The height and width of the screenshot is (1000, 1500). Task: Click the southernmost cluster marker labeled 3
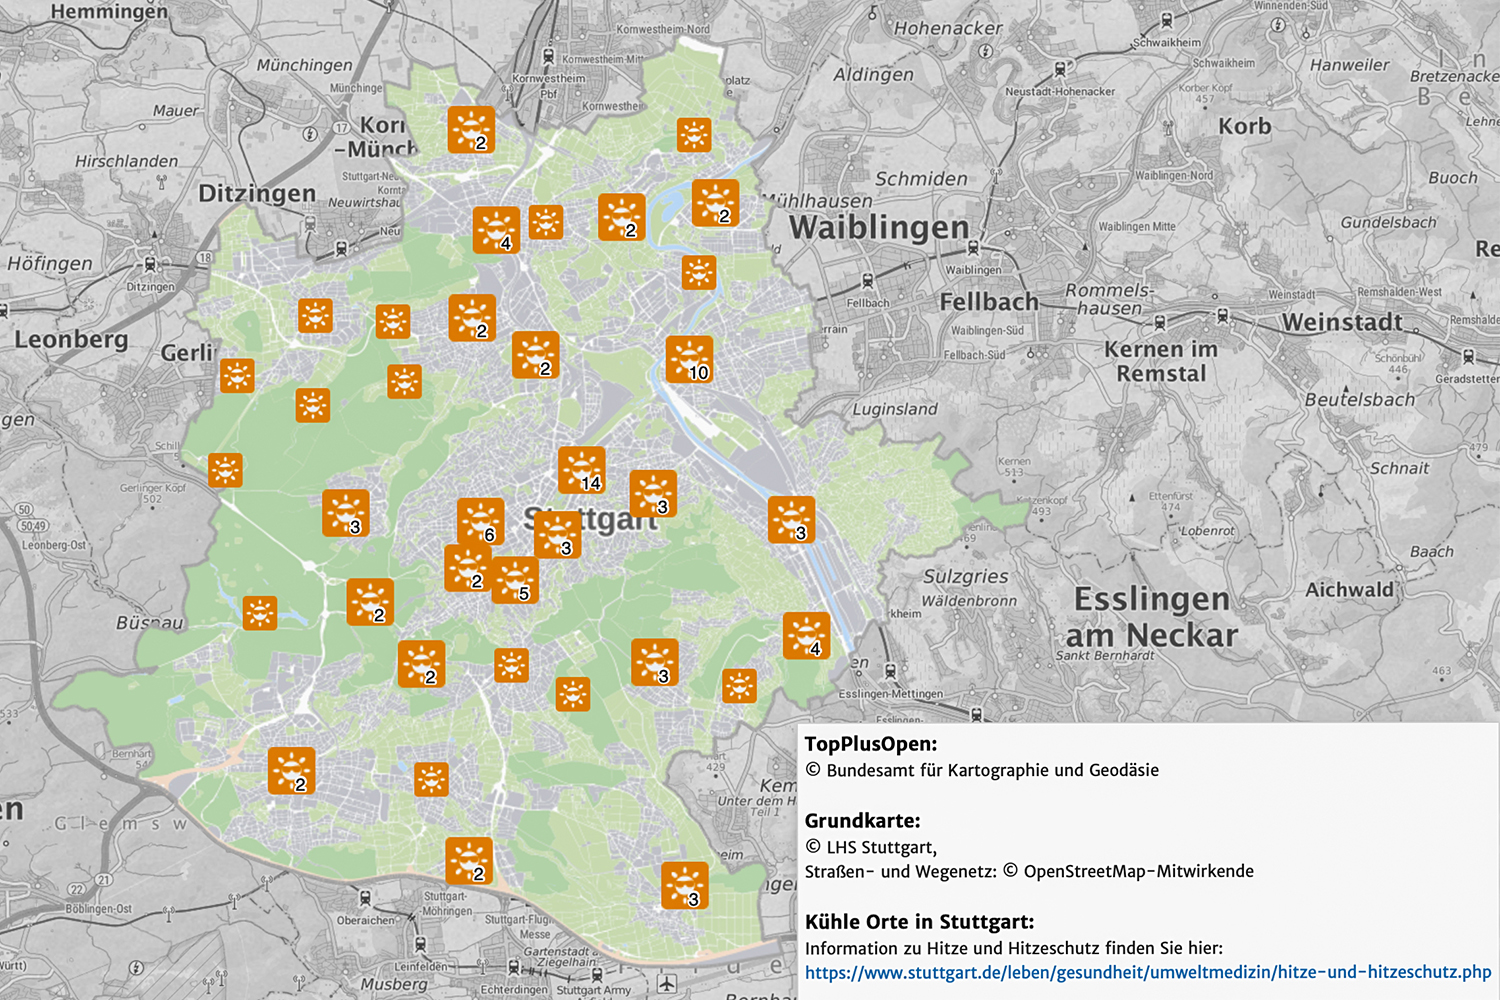coord(685,886)
